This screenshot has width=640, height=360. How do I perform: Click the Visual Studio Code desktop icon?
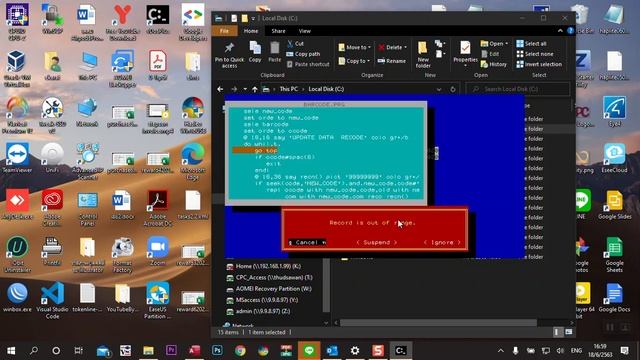(x=52, y=300)
